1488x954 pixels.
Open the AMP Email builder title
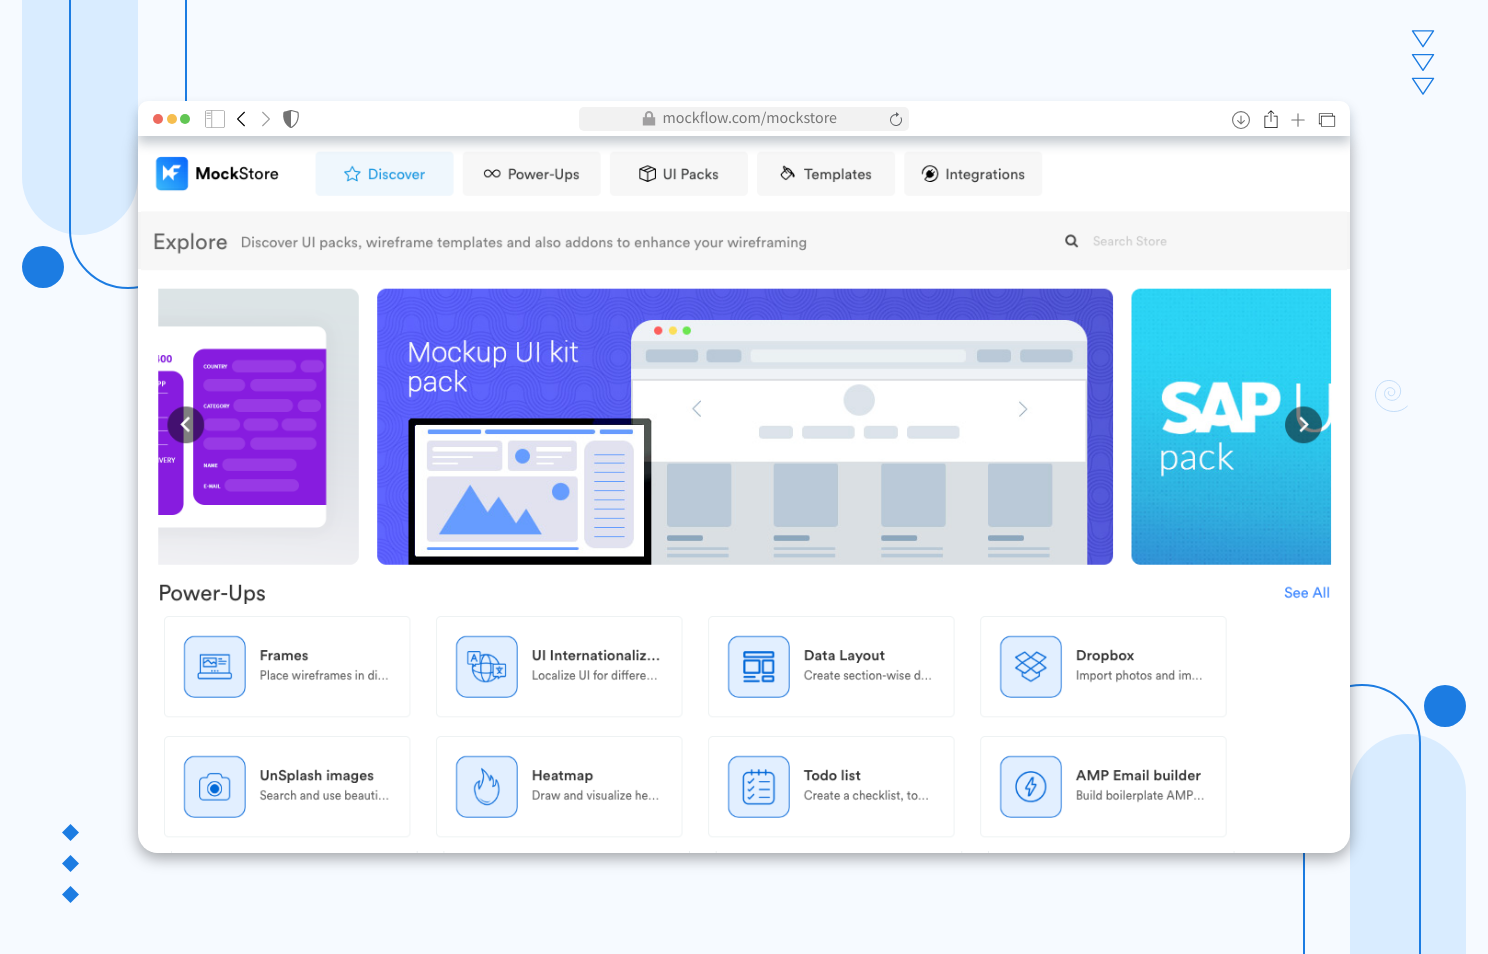coord(1138,776)
